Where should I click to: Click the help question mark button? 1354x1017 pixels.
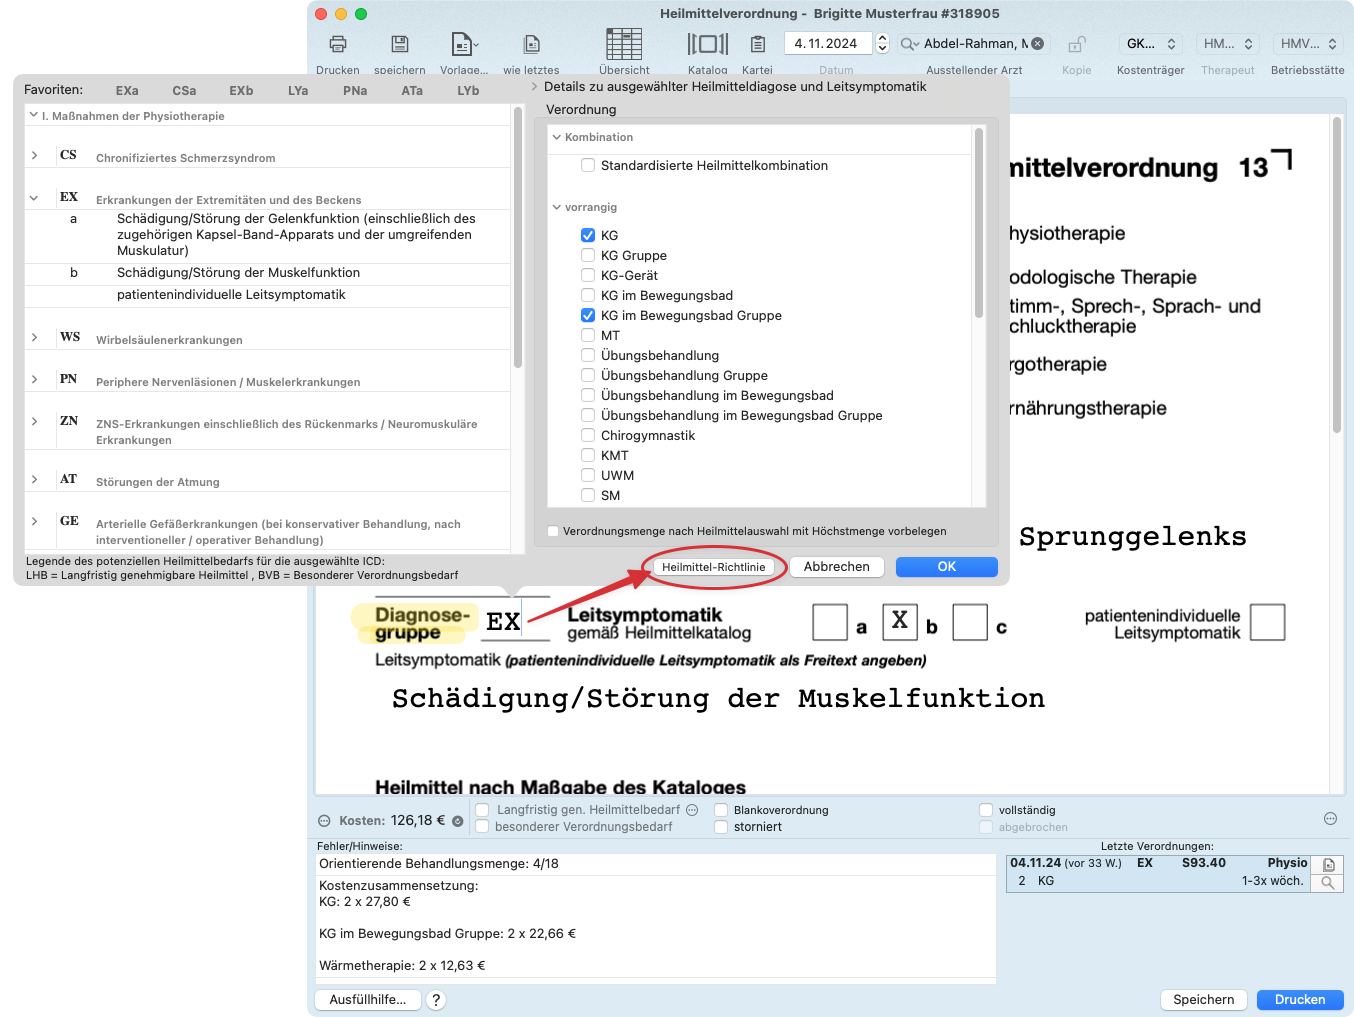click(x=436, y=1000)
